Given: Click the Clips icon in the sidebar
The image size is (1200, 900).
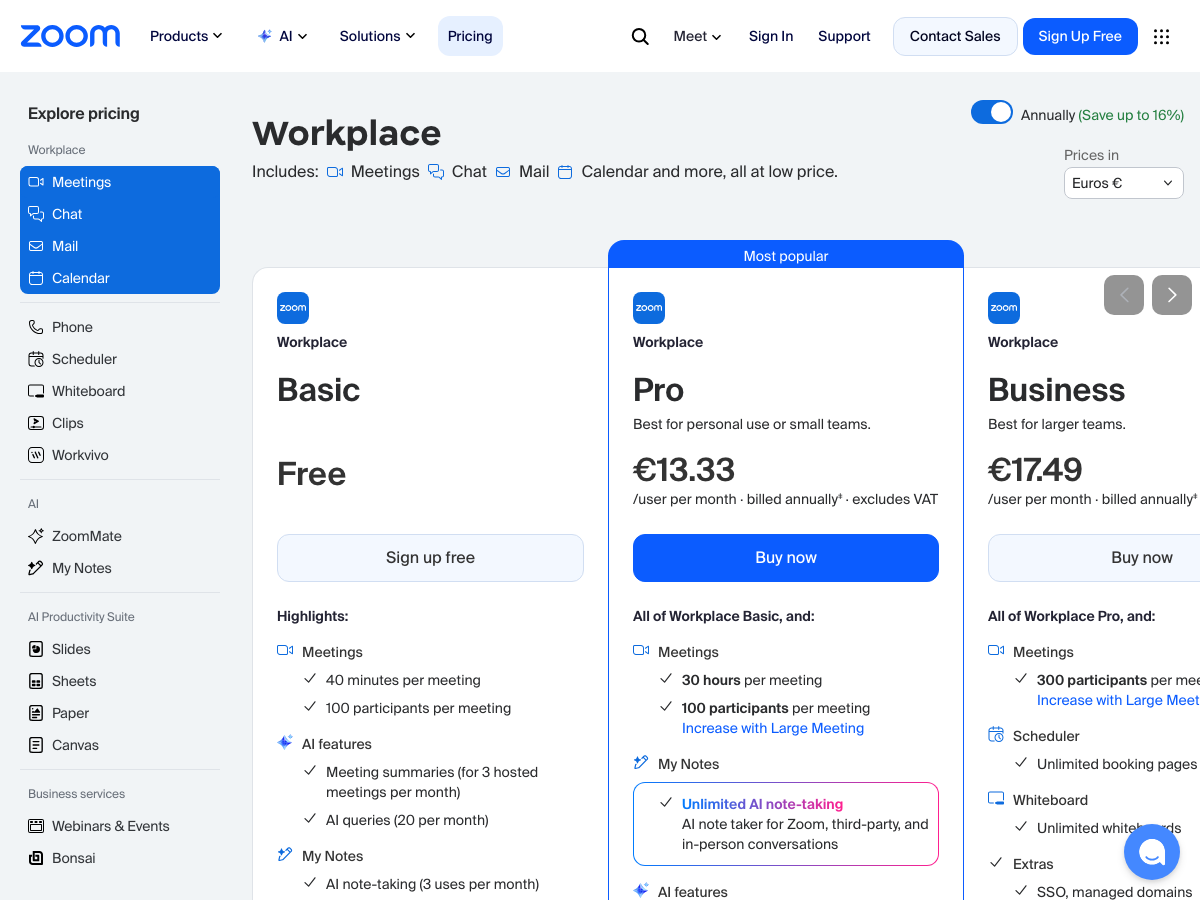Looking at the screenshot, I should point(36,423).
